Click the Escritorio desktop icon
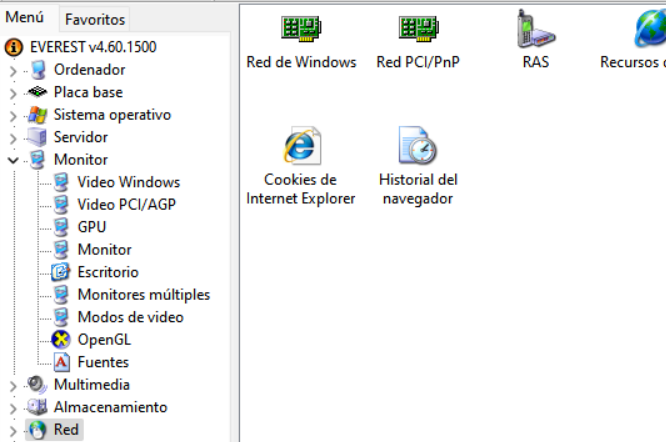This screenshot has height=442, width=666. click(x=60, y=272)
